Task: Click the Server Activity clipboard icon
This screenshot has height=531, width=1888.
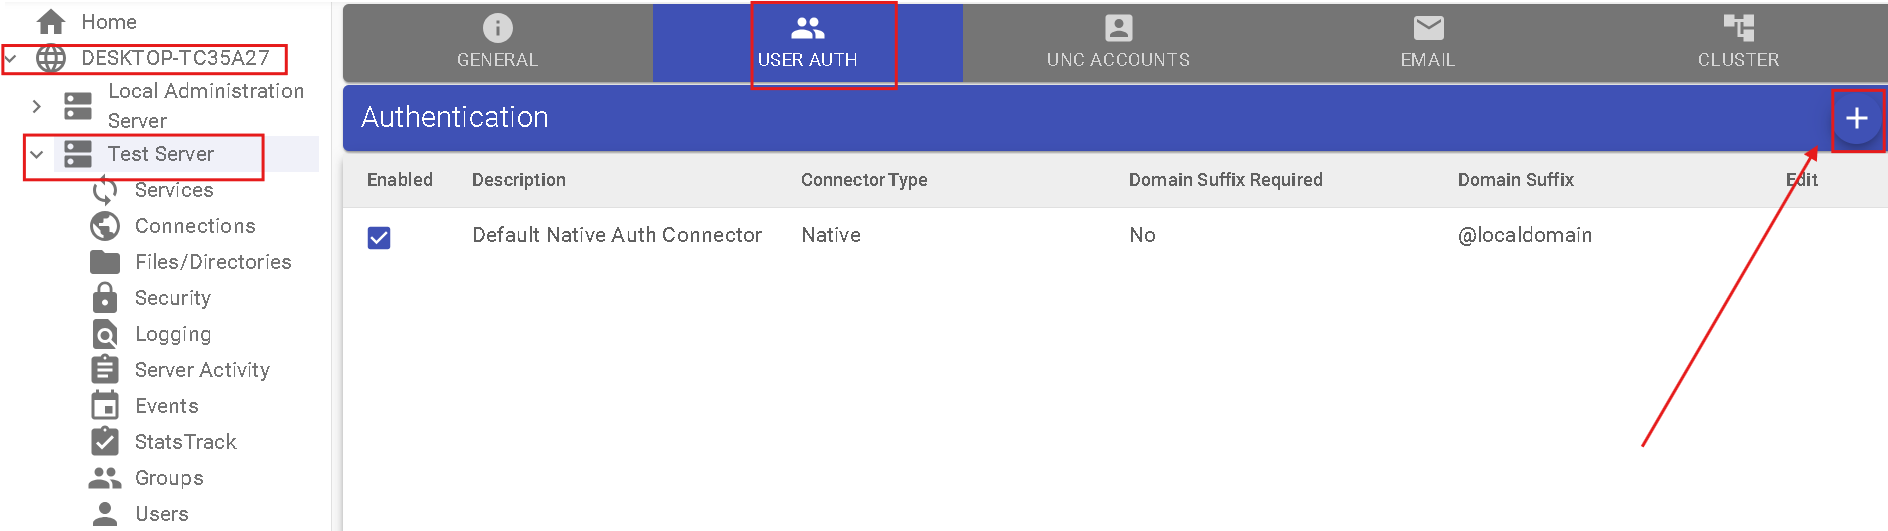Action: 105,370
